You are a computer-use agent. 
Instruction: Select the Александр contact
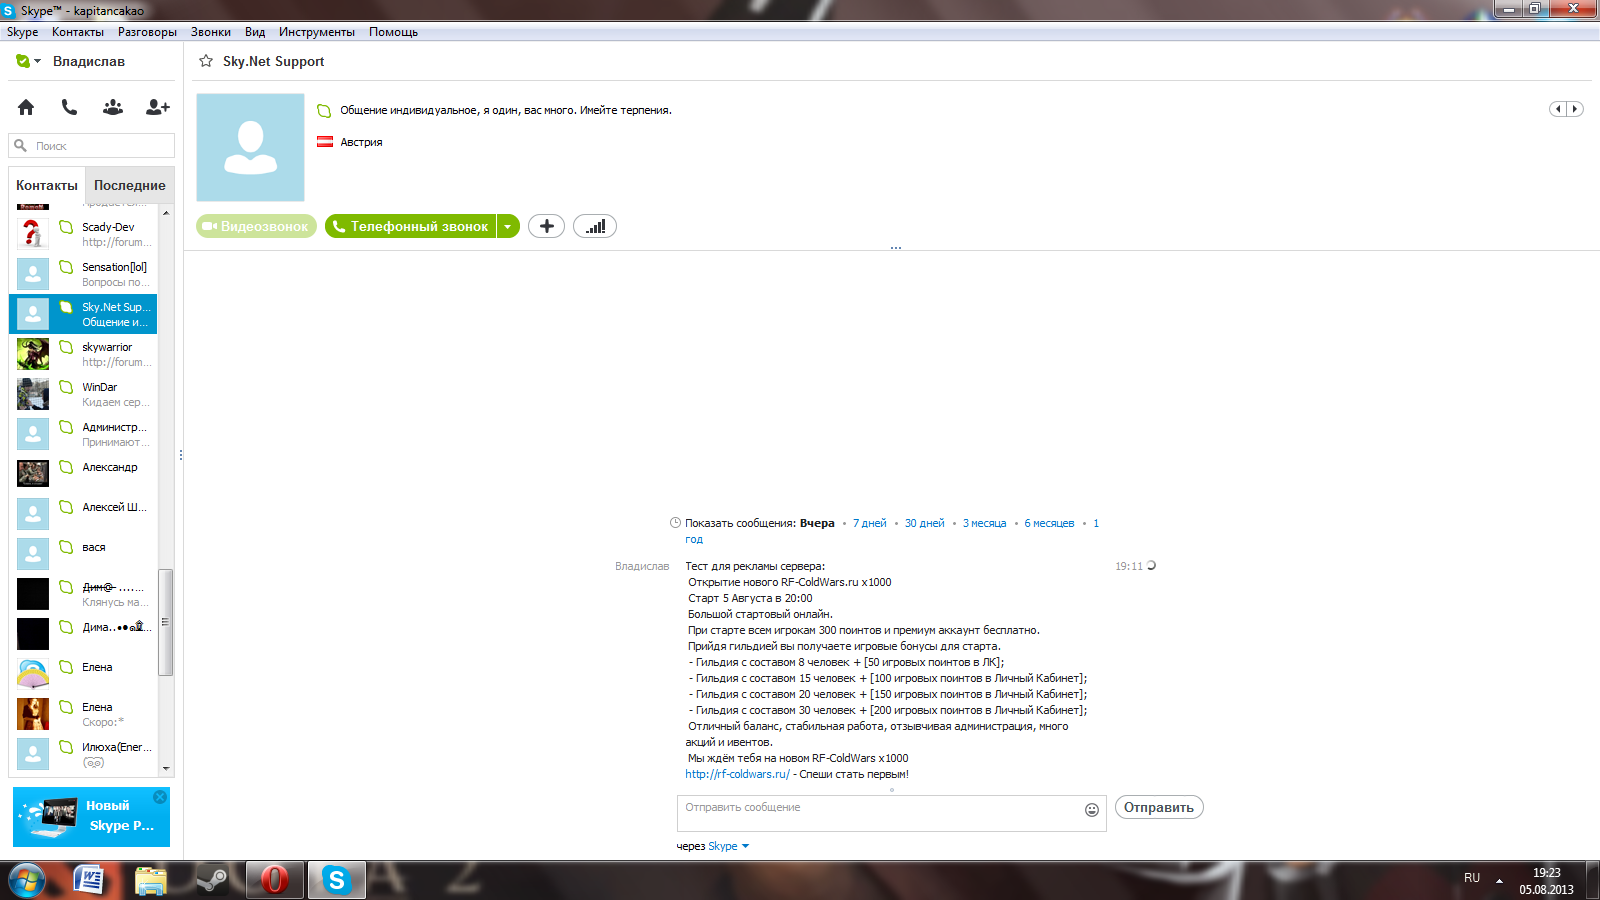[x=83, y=474]
